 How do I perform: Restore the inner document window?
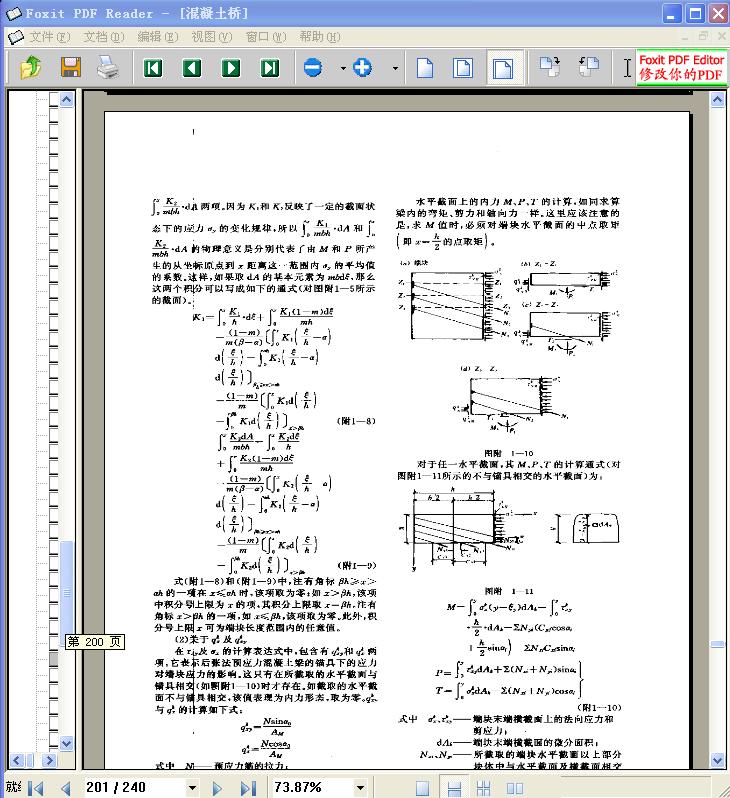703,36
